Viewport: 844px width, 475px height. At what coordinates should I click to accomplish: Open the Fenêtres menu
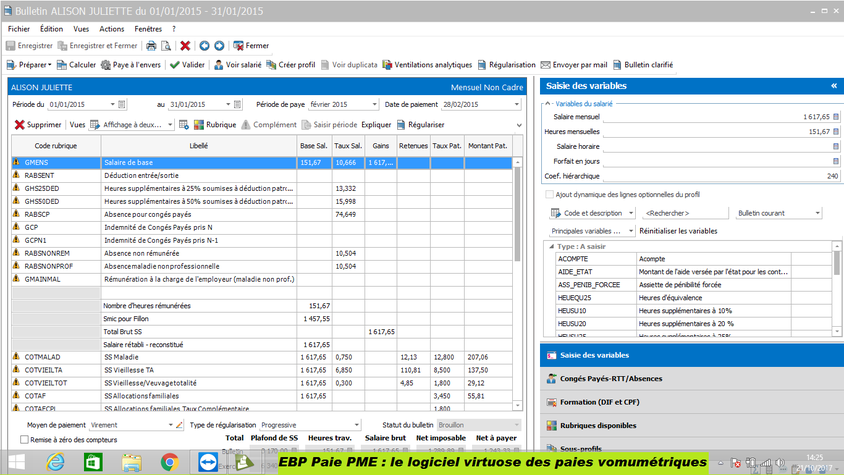click(148, 29)
